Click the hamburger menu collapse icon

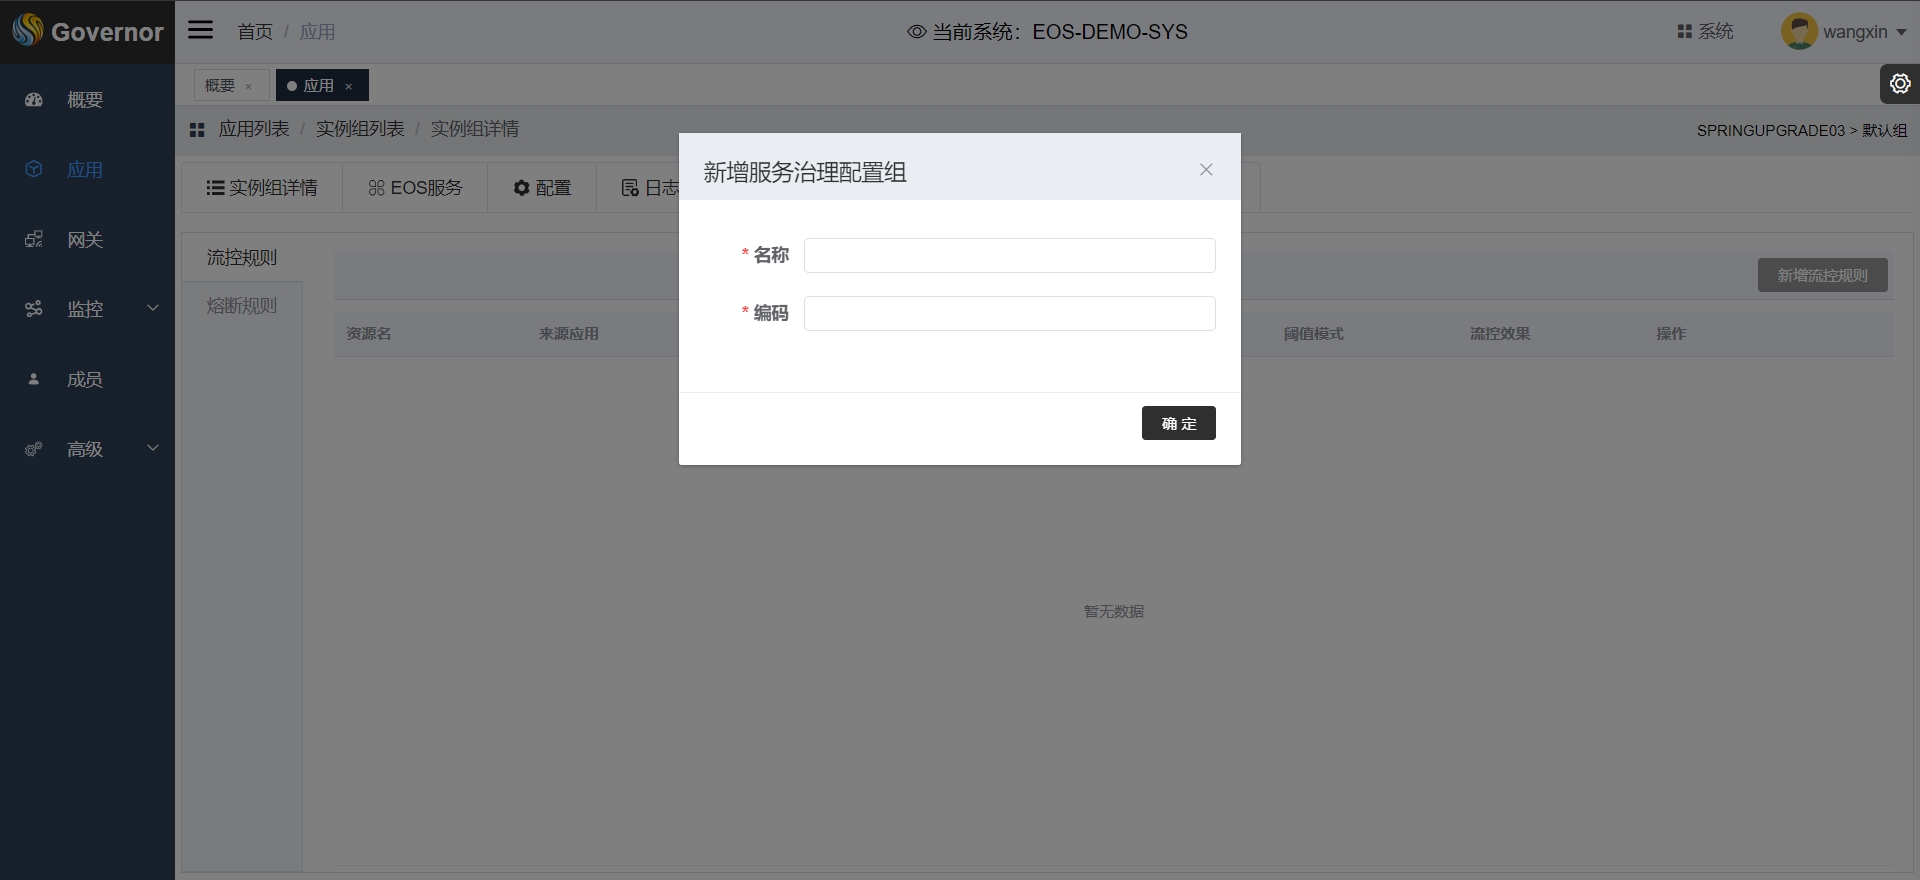(200, 30)
